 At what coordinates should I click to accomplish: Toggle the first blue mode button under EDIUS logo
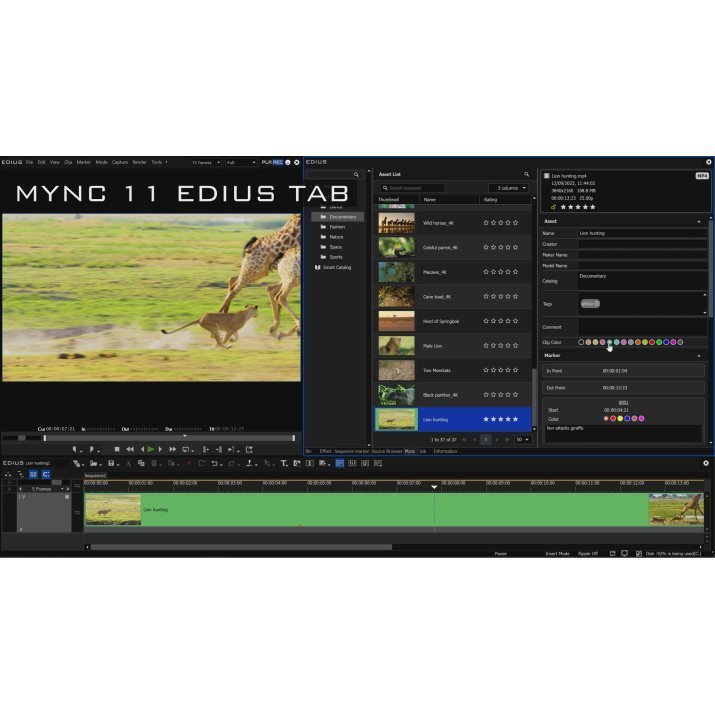pyautogui.click(x=33, y=474)
